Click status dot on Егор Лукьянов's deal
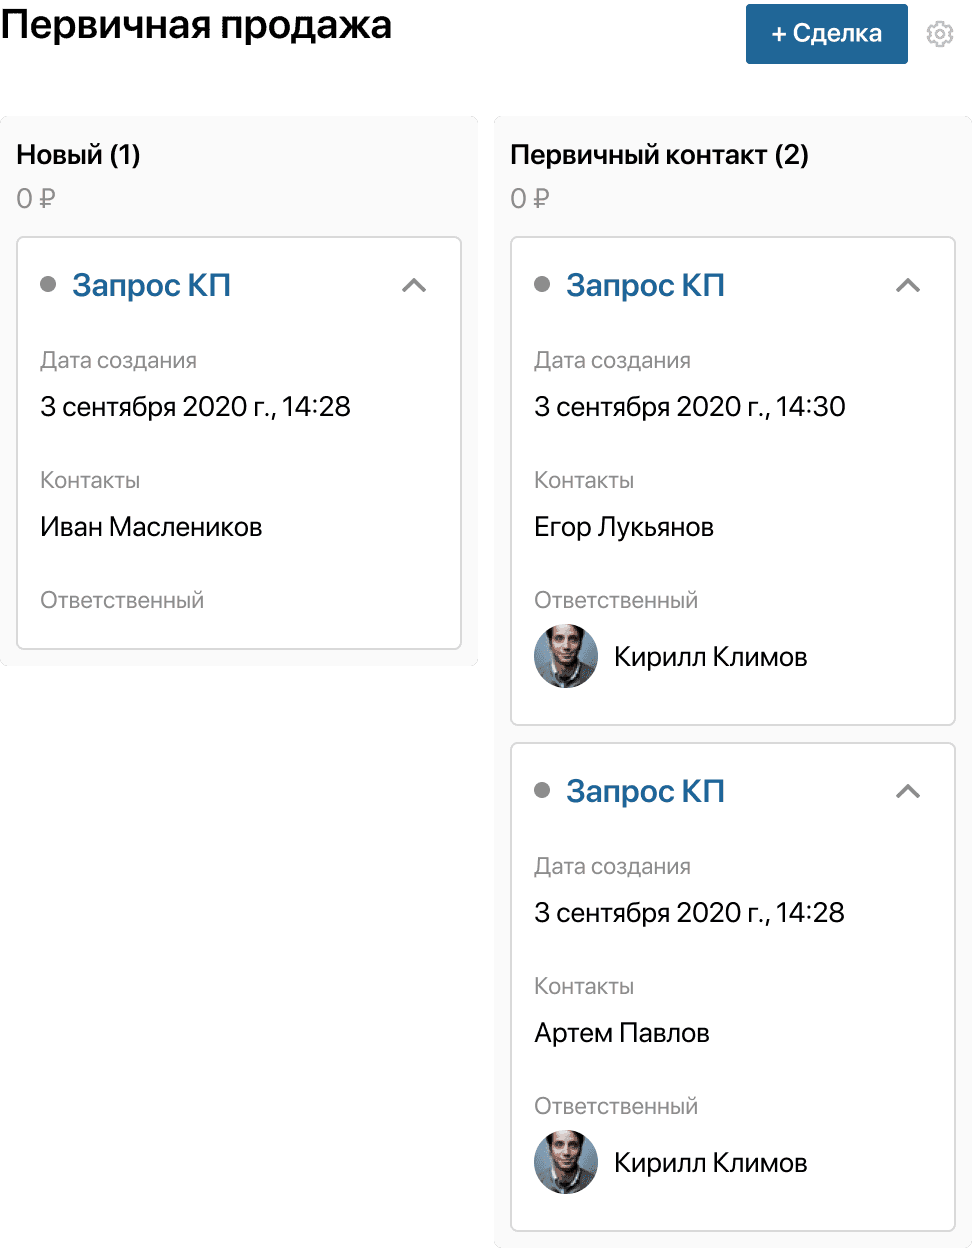The image size is (972, 1248). [x=542, y=285]
